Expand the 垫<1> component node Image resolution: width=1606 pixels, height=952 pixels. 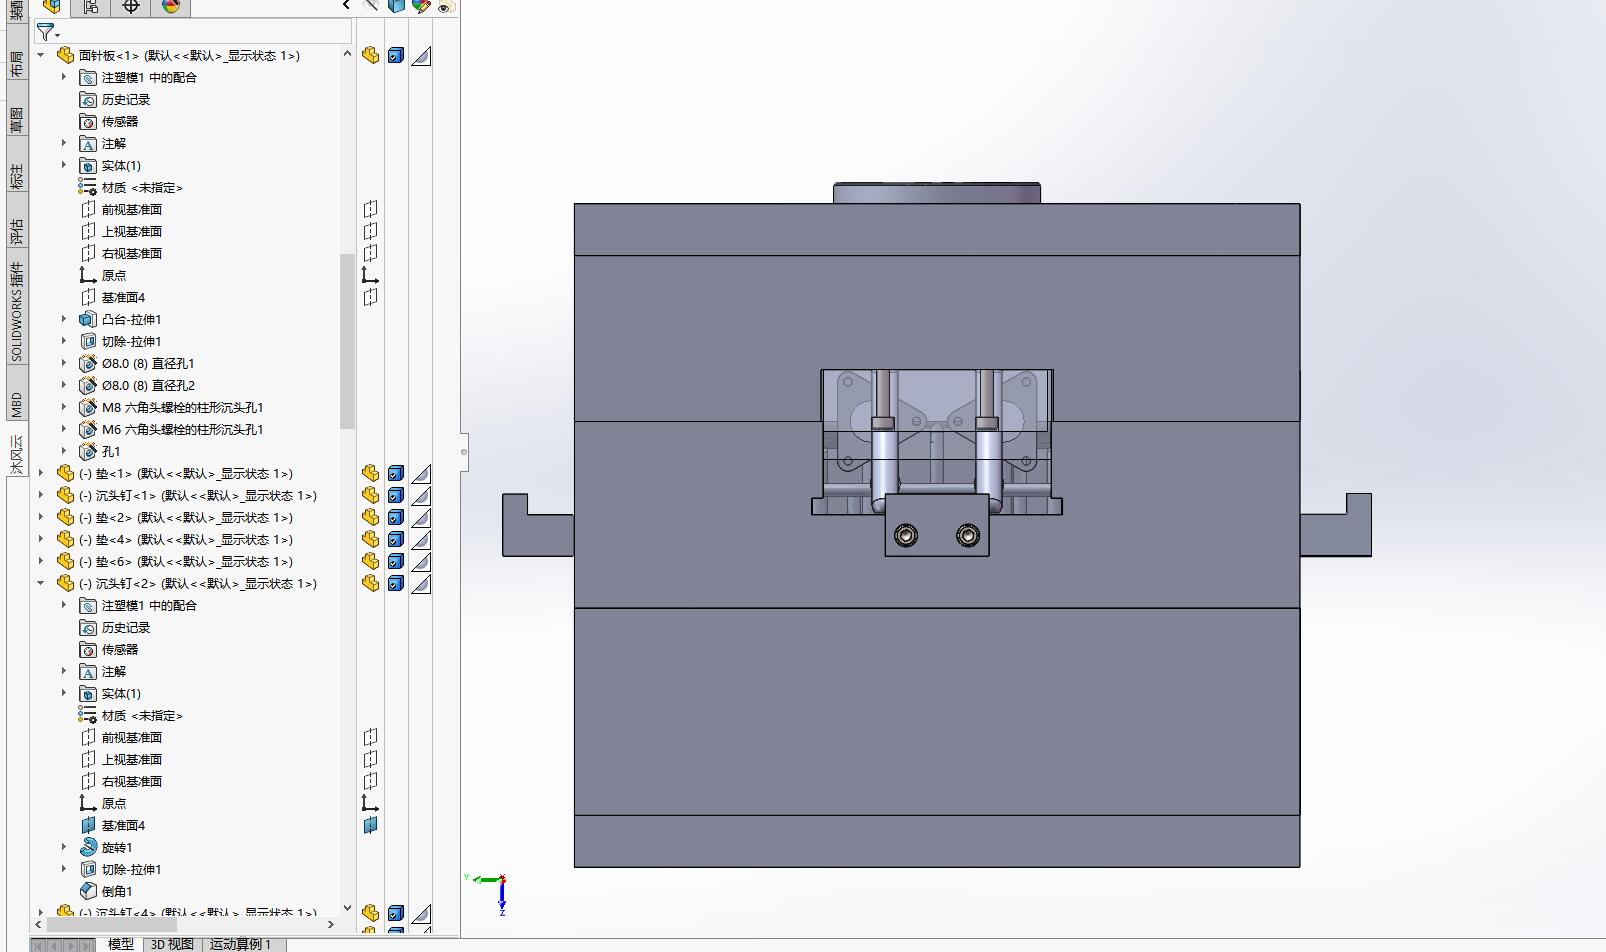(41, 473)
